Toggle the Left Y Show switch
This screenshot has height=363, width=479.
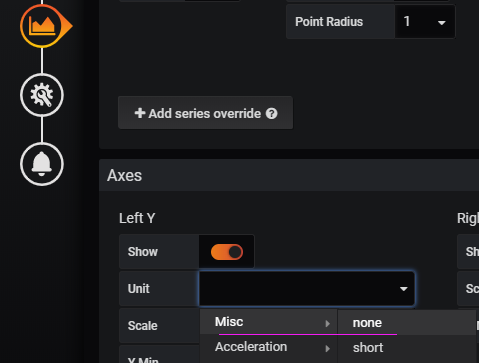coord(227,252)
